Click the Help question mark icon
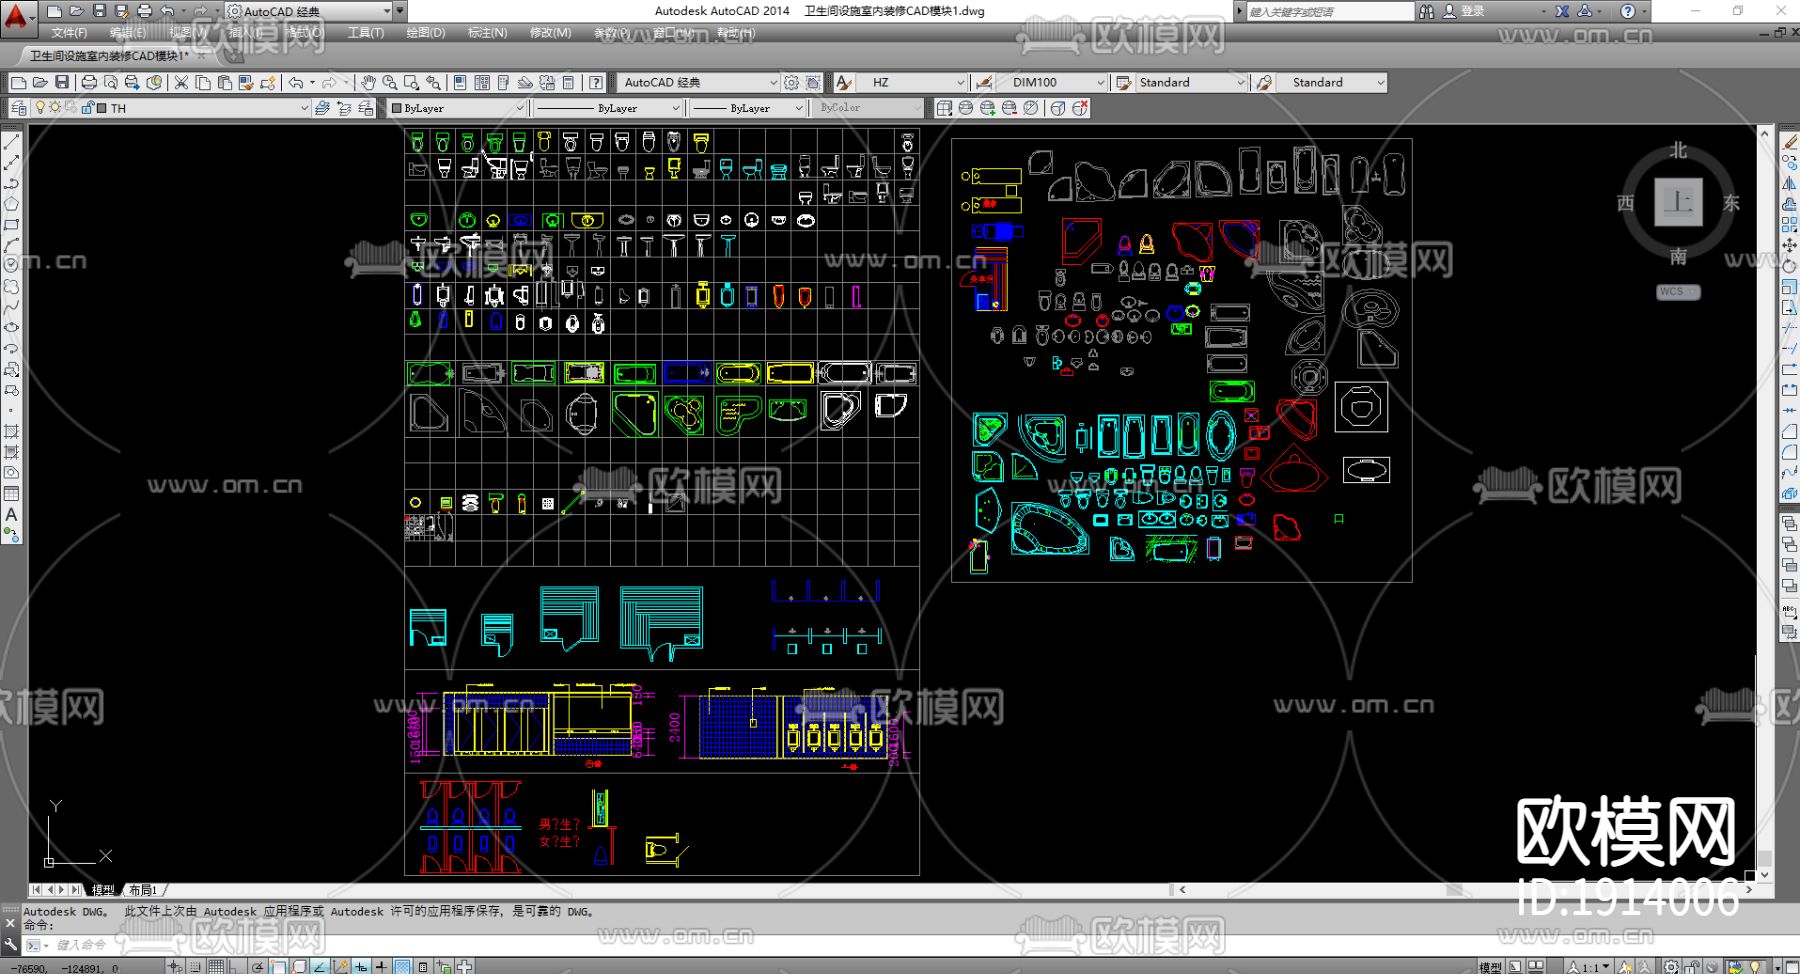 [x=596, y=83]
